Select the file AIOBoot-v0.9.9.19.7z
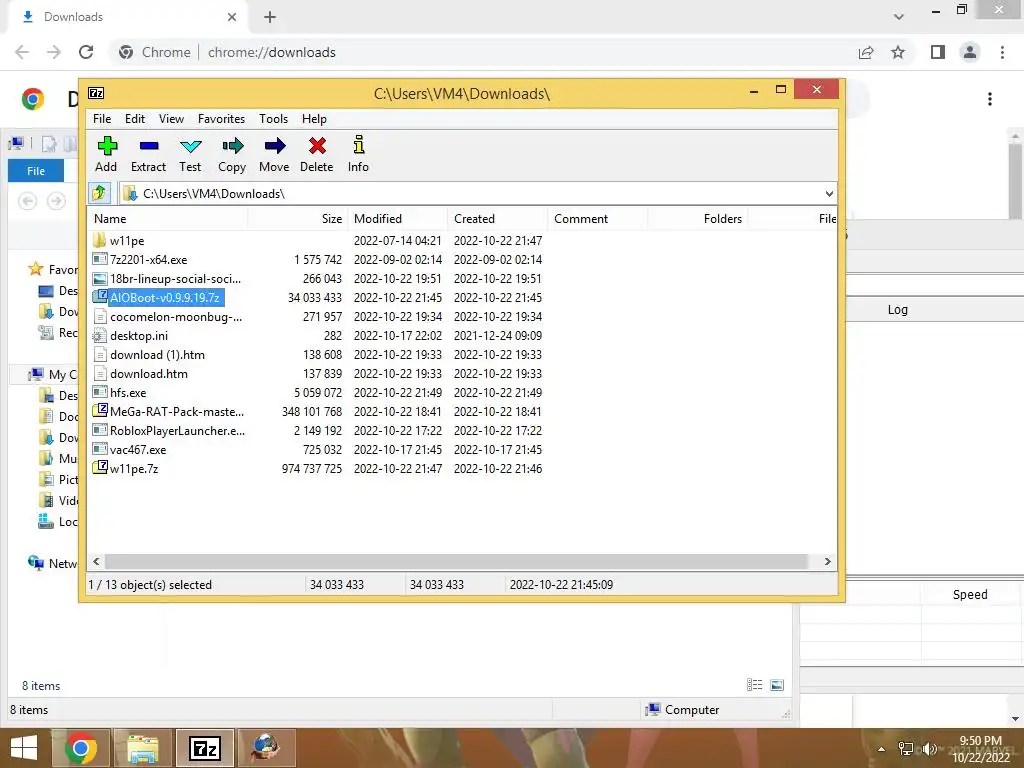Screen dimensions: 1024x768 point(165,298)
